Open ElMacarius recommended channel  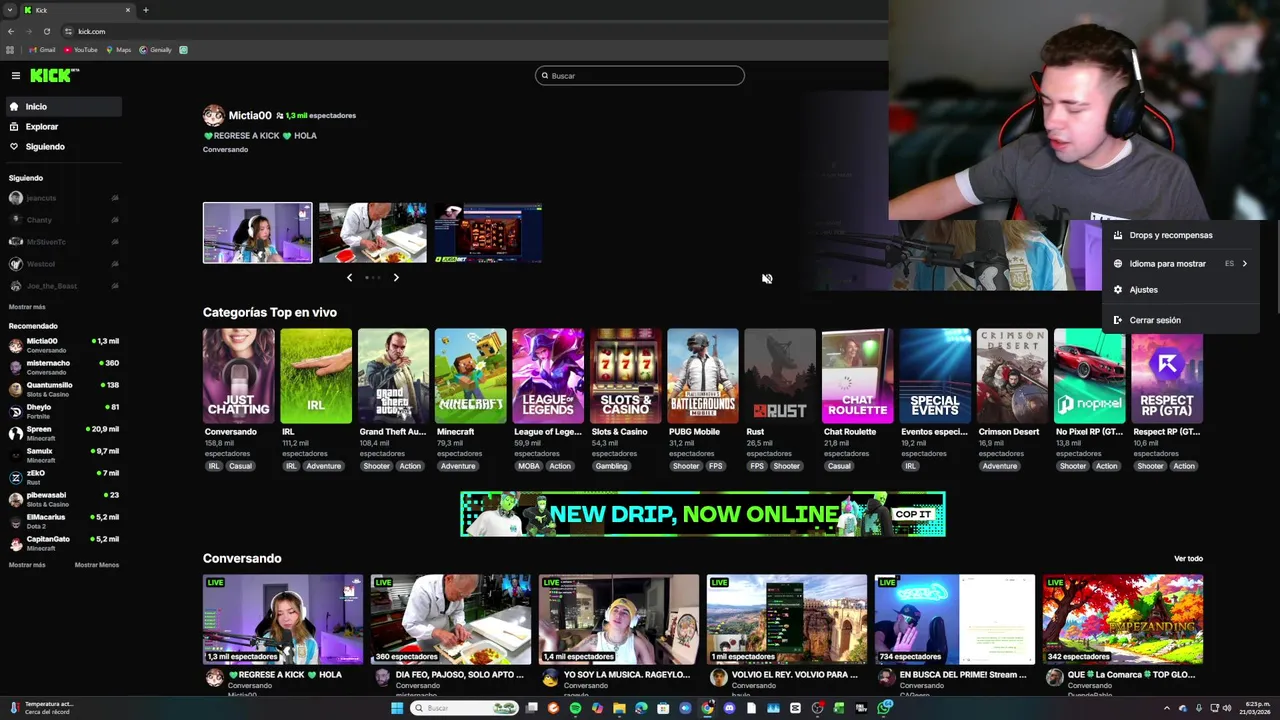point(63,521)
